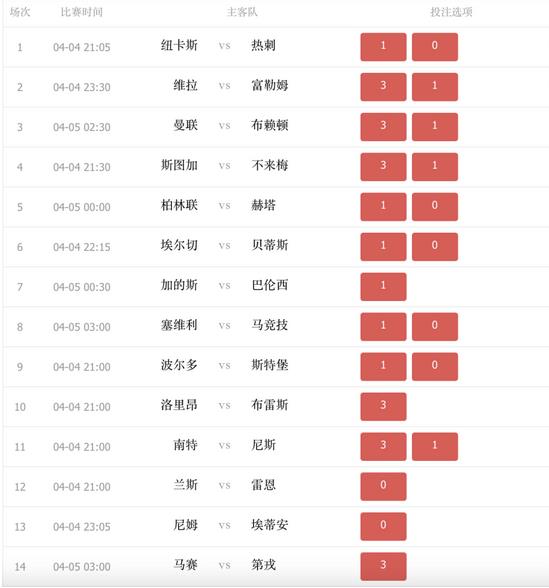Click option 0 for 兰斯 vs 雷恩
The image size is (549, 588).
click(383, 486)
